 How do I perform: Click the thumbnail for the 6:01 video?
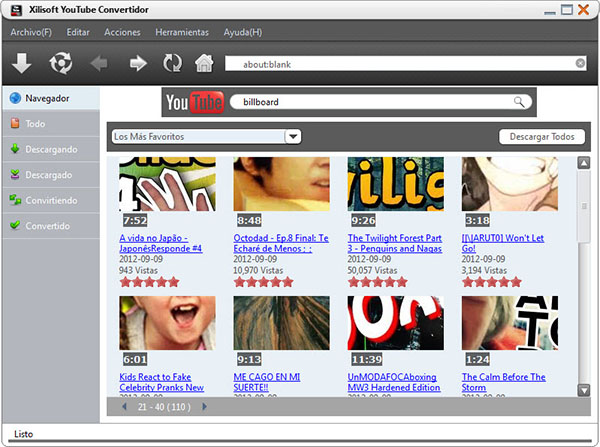pos(167,323)
